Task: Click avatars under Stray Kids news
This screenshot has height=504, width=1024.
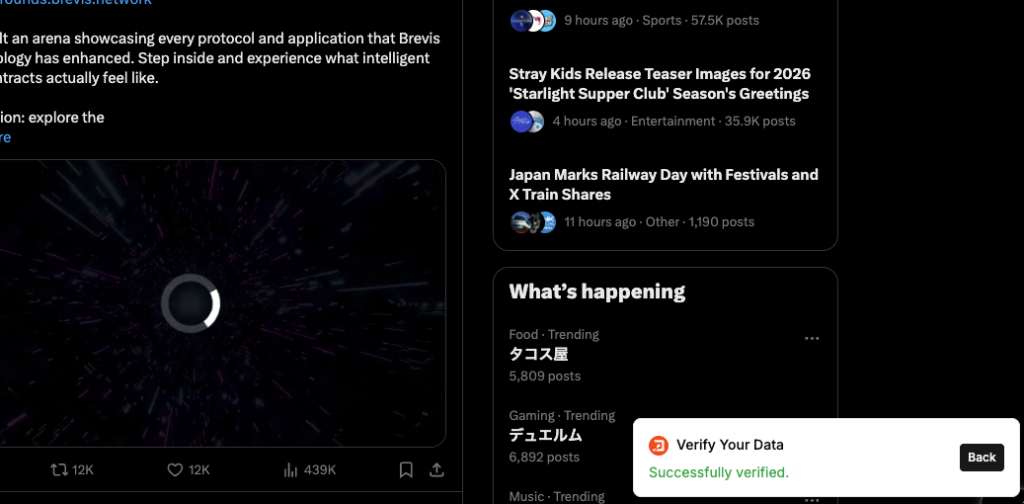Action: [527, 121]
